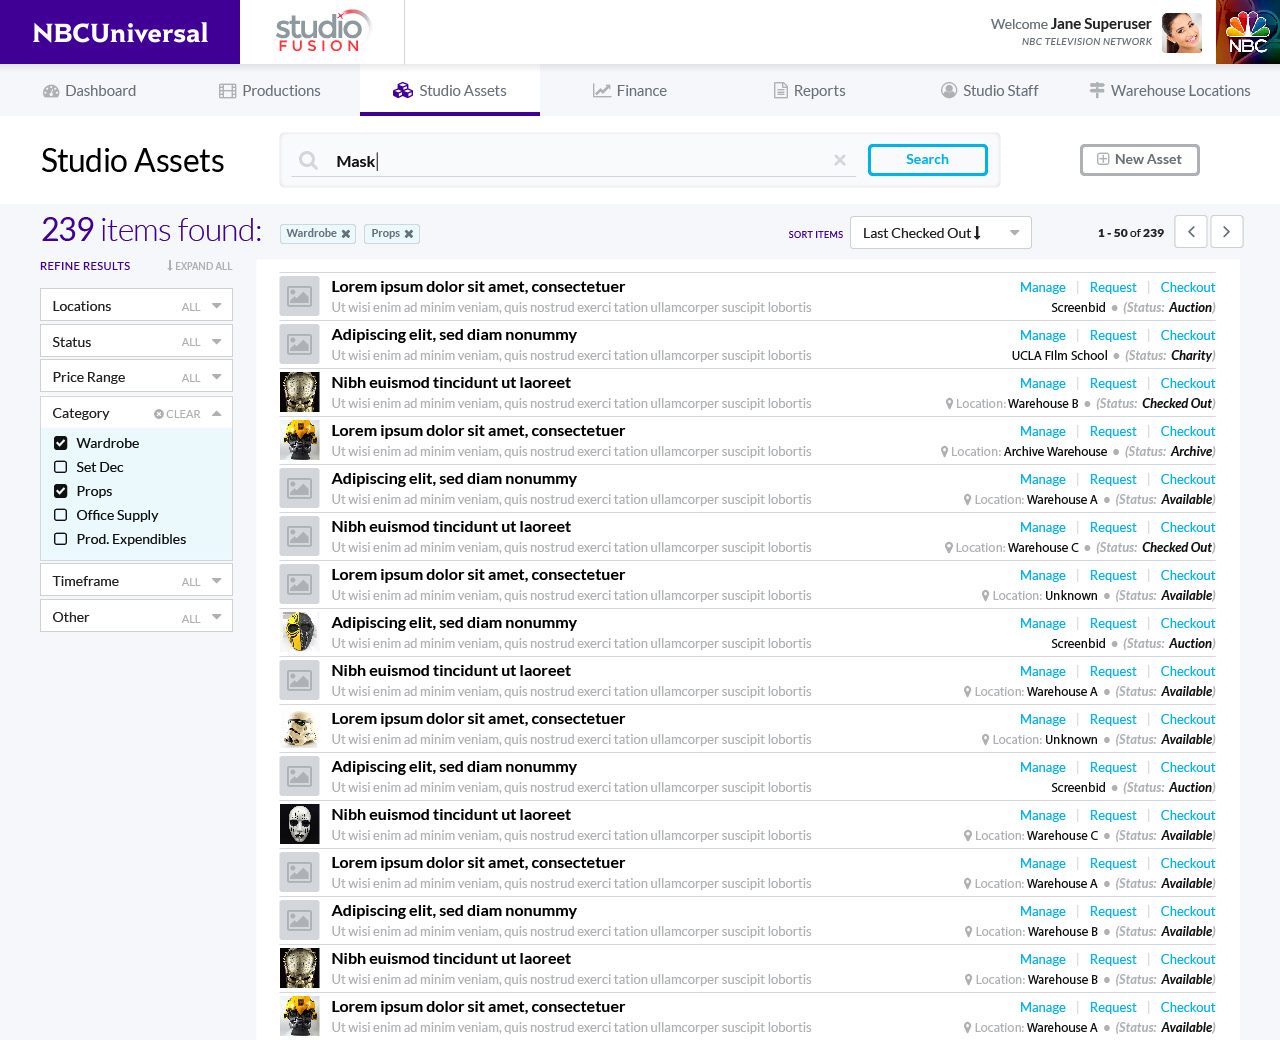Open the white hockey mask thumbnail
The image size is (1280, 1040).
[300, 824]
